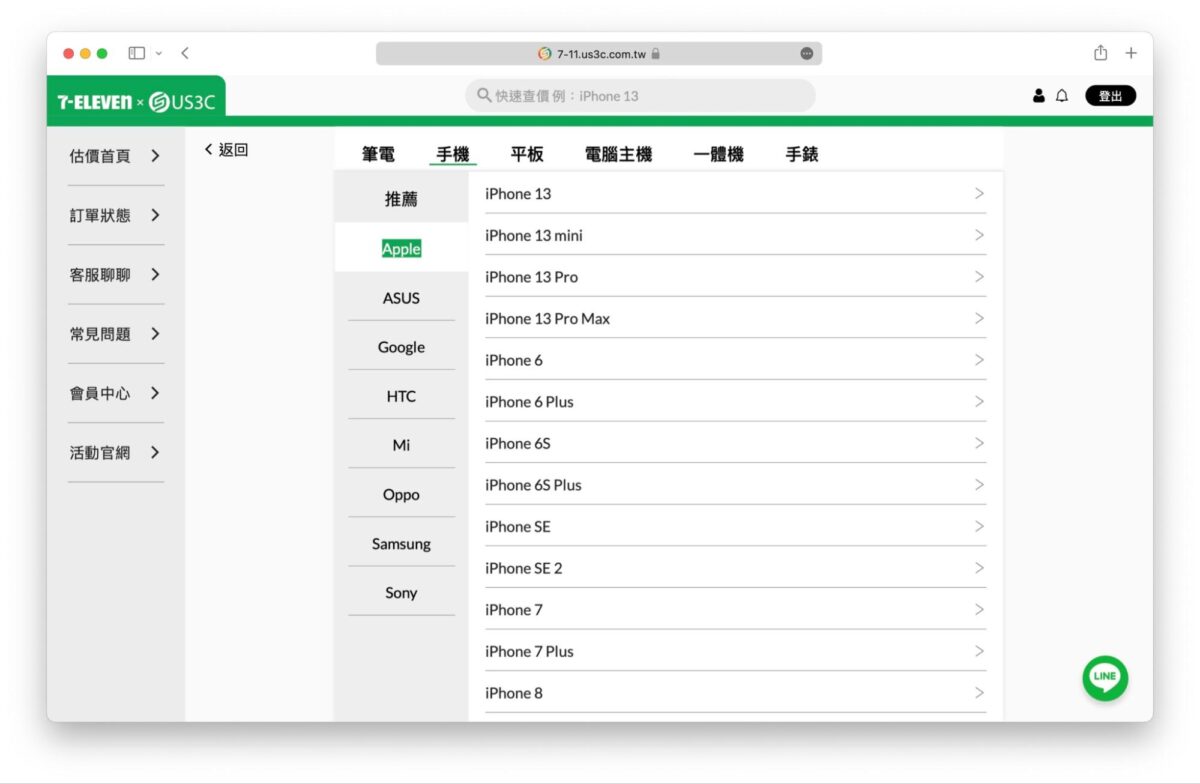
Task: Switch to the 筆電 category tab
Action: tap(378, 154)
